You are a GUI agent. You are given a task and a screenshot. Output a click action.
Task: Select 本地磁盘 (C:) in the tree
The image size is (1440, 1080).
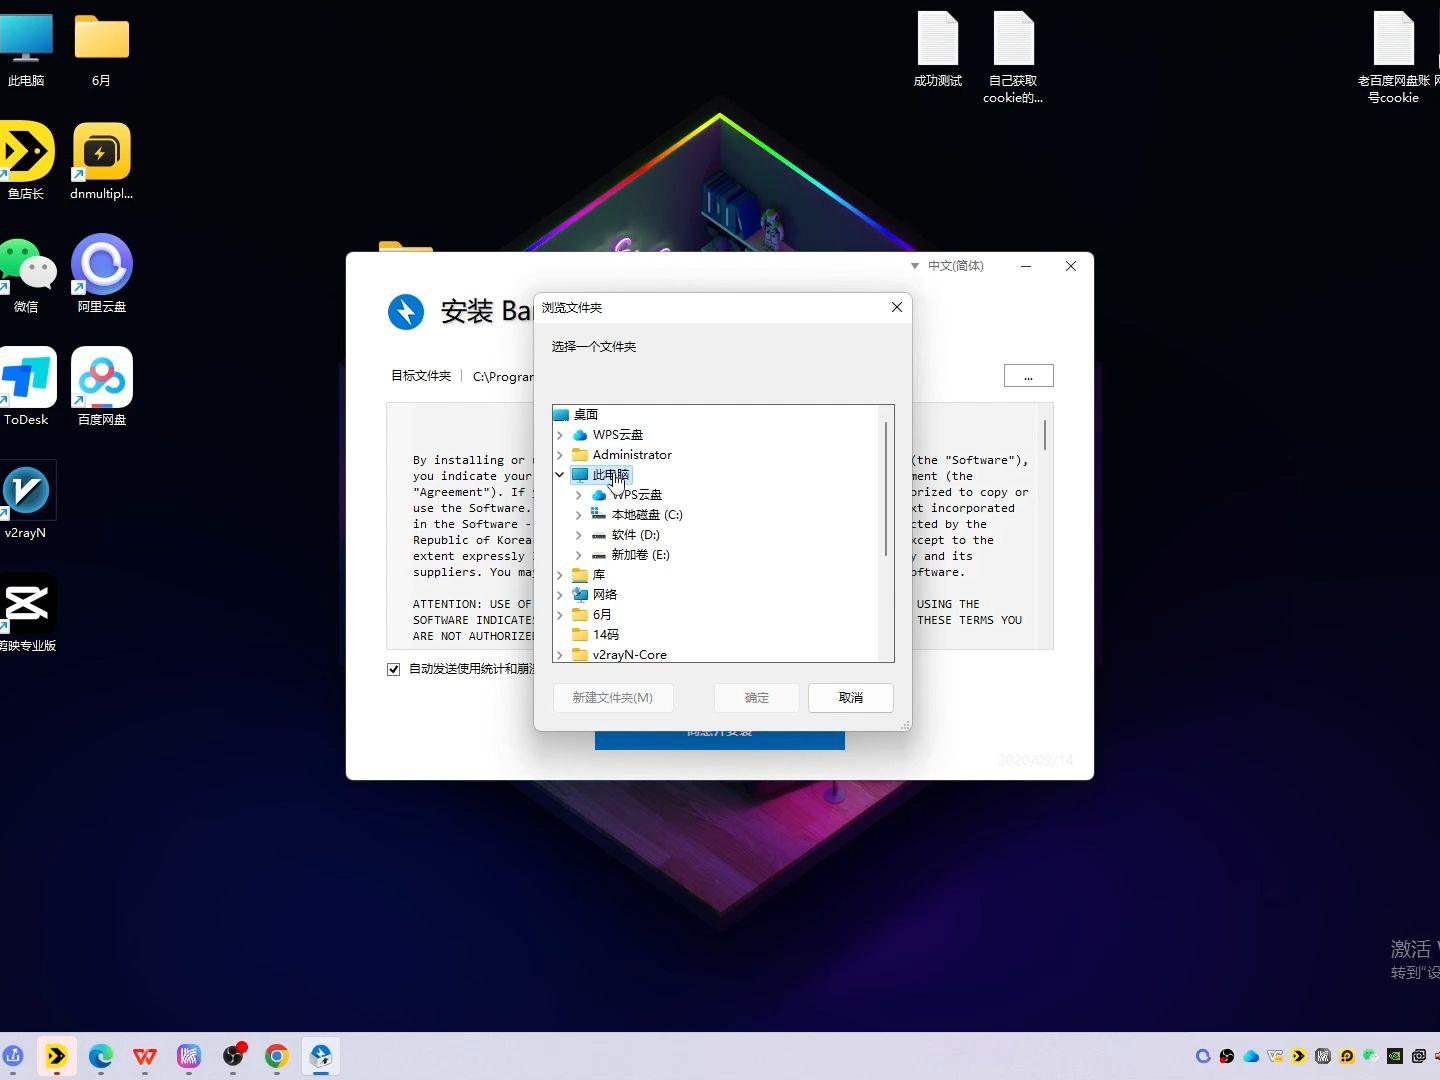click(x=647, y=515)
